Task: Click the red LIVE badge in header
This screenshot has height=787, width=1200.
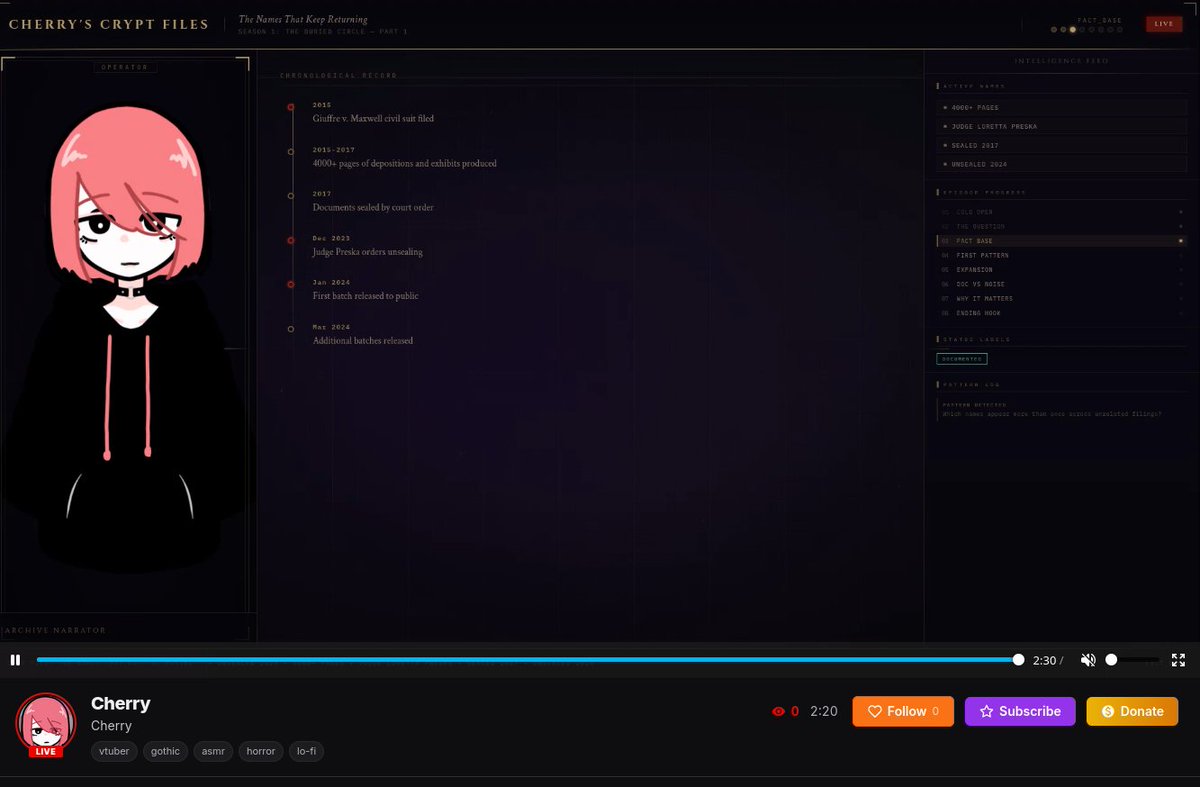Action: [1164, 24]
